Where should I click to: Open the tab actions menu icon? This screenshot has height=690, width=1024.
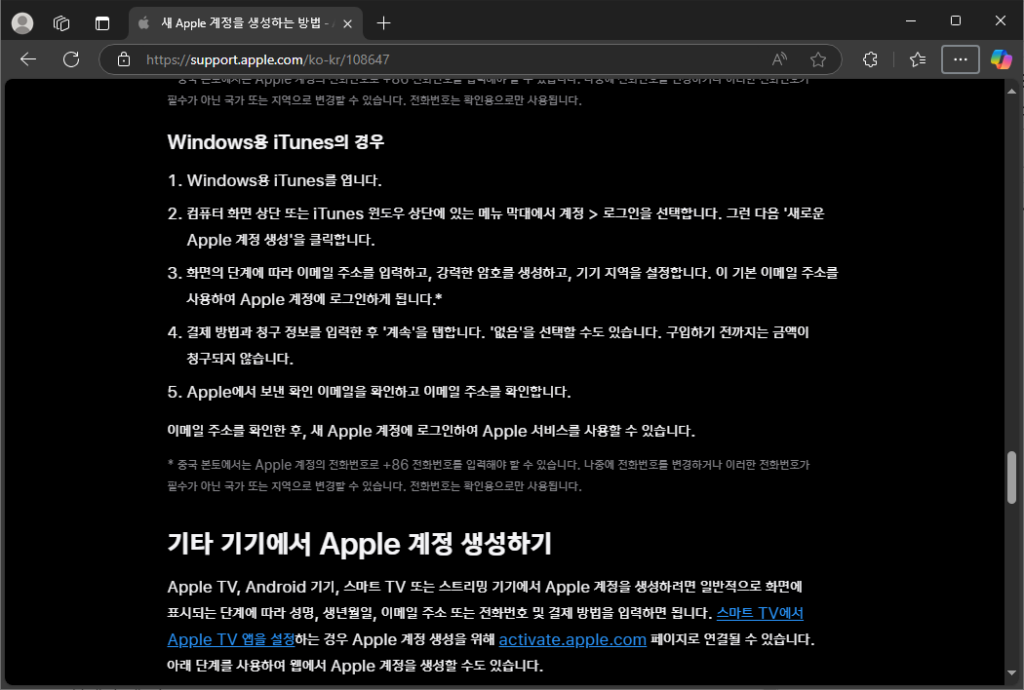[103, 24]
